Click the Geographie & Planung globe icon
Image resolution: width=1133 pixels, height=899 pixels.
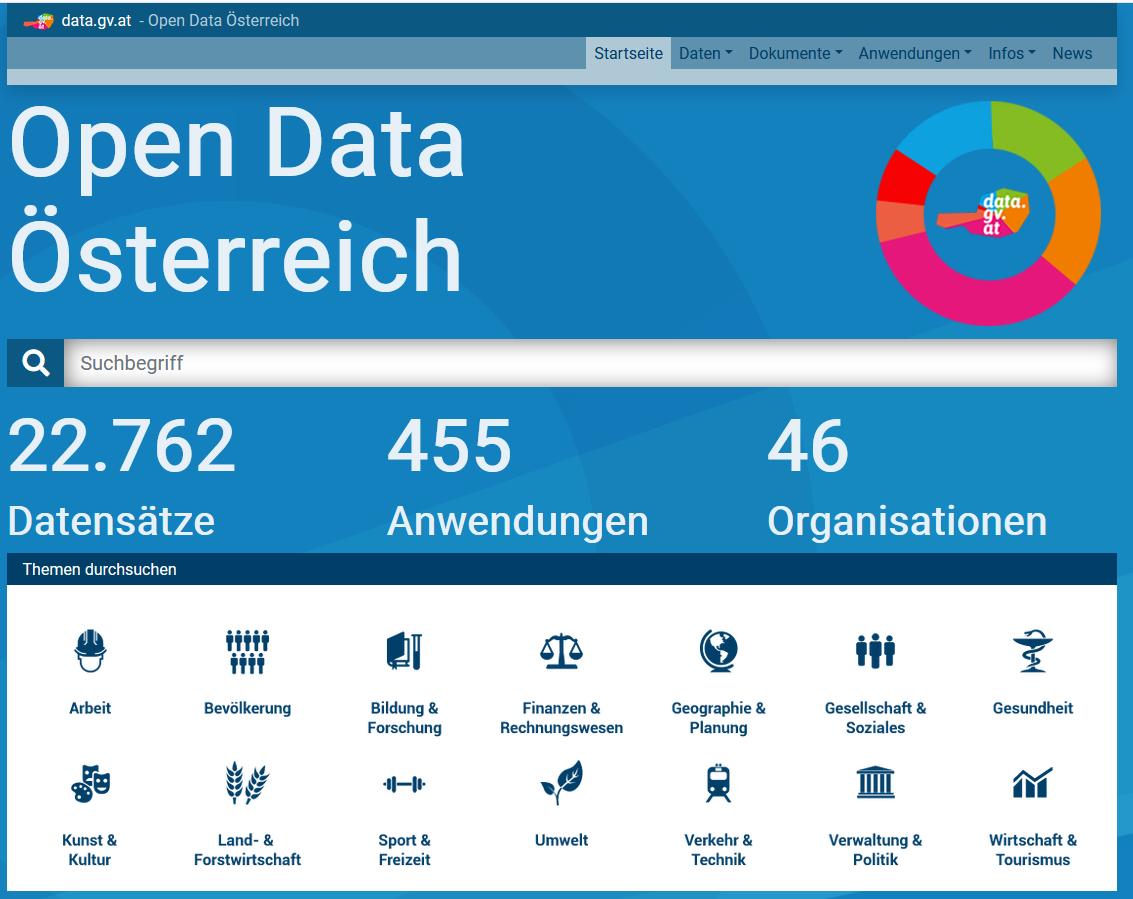(x=718, y=651)
